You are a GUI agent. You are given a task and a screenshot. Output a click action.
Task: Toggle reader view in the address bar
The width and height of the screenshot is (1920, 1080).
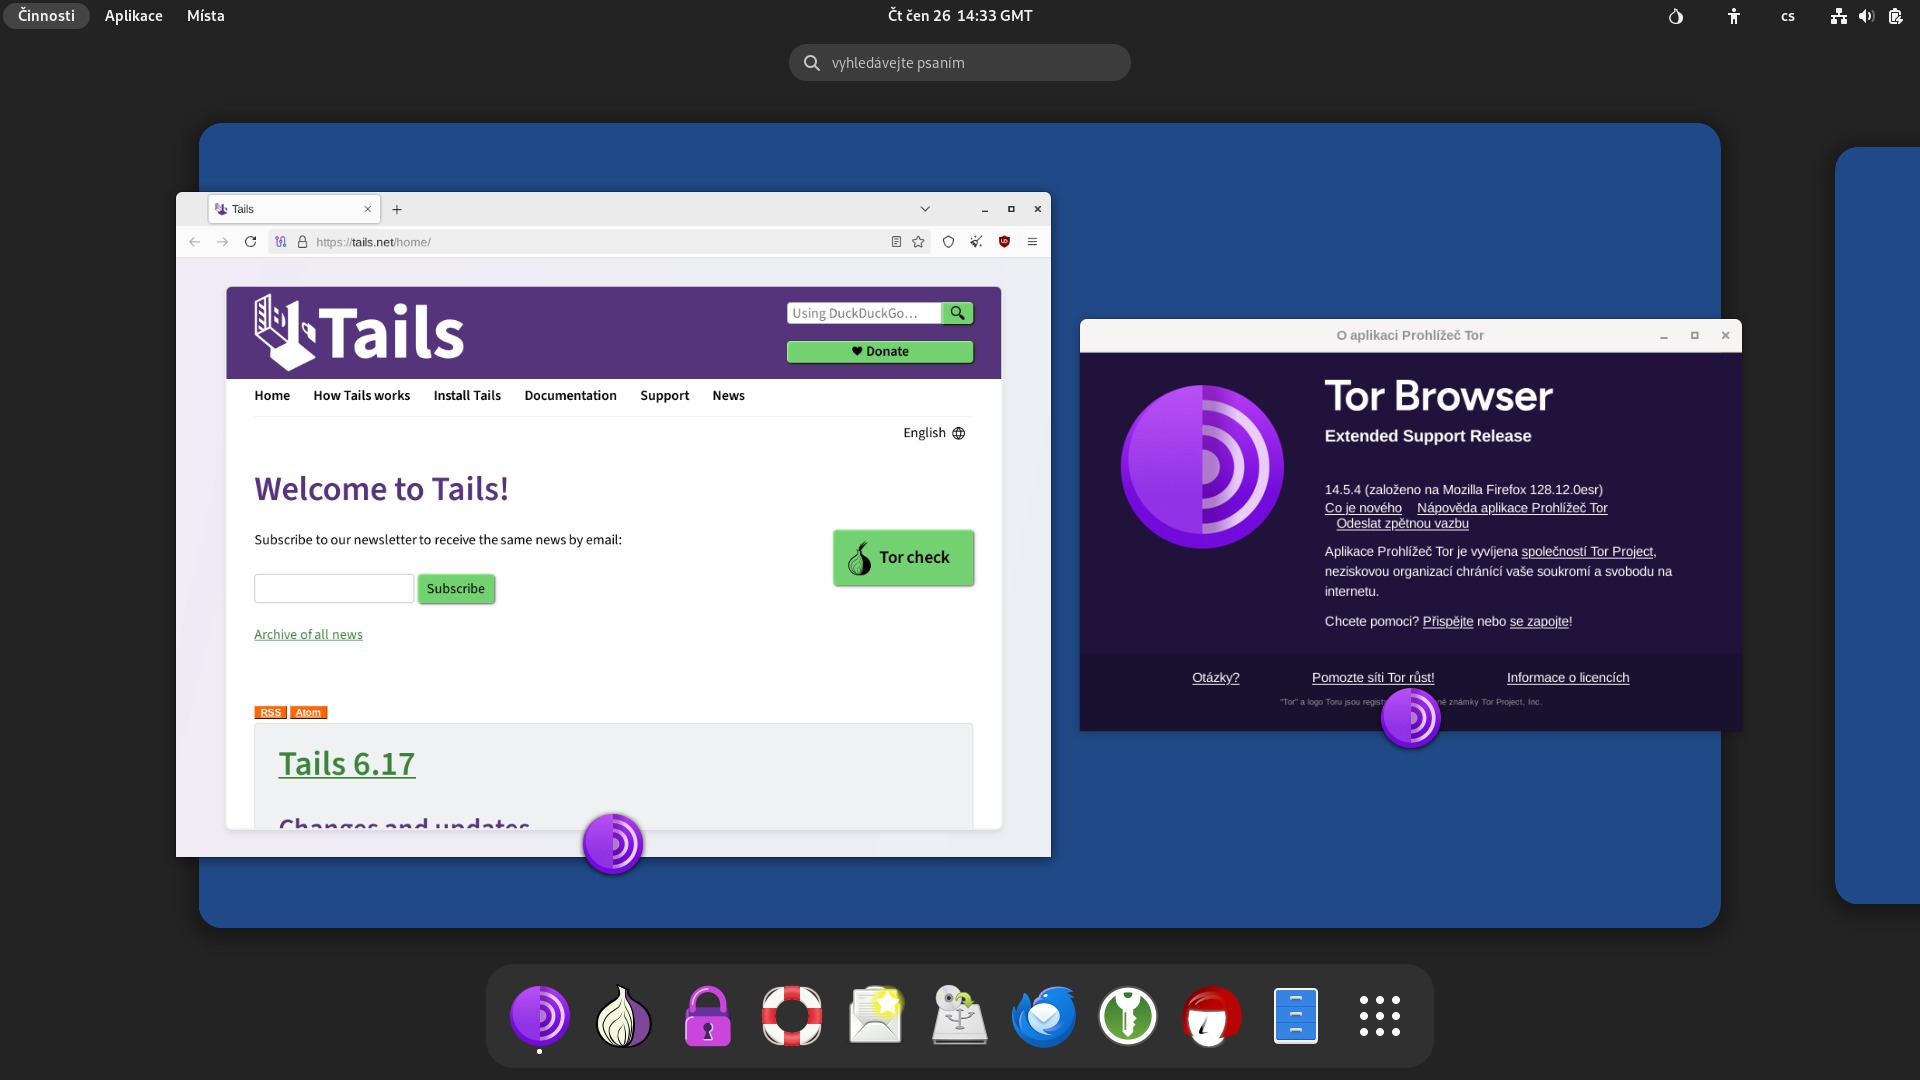point(896,242)
